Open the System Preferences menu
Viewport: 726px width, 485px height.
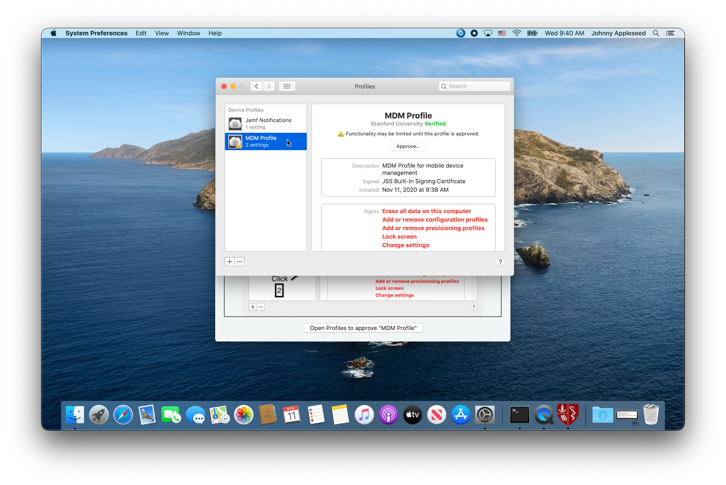coord(96,33)
